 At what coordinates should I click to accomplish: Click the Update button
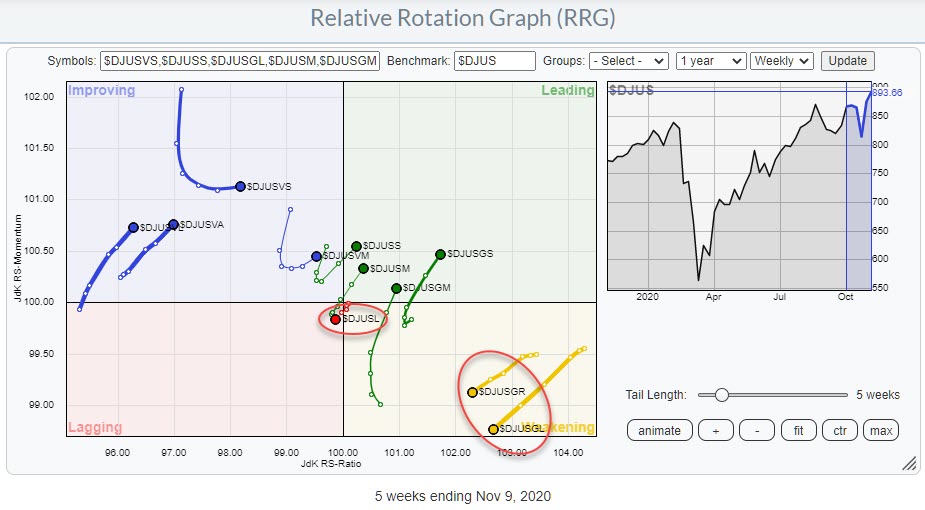click(847, 61)
